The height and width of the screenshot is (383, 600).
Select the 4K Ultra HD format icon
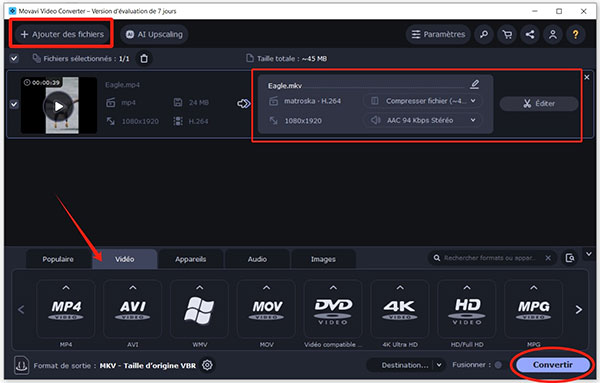tap(400, 310)
